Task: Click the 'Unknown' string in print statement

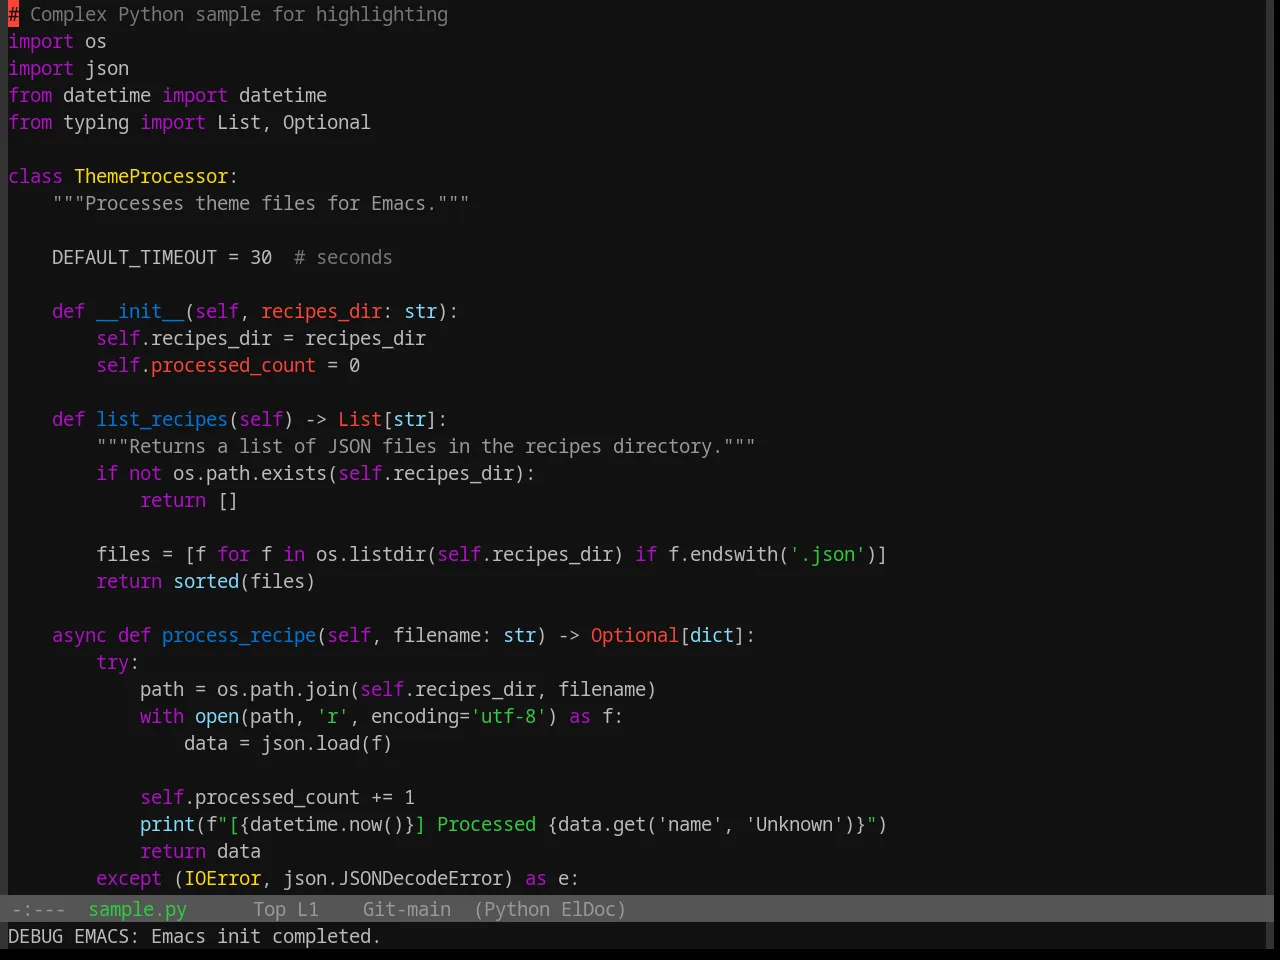Action: 794,824
